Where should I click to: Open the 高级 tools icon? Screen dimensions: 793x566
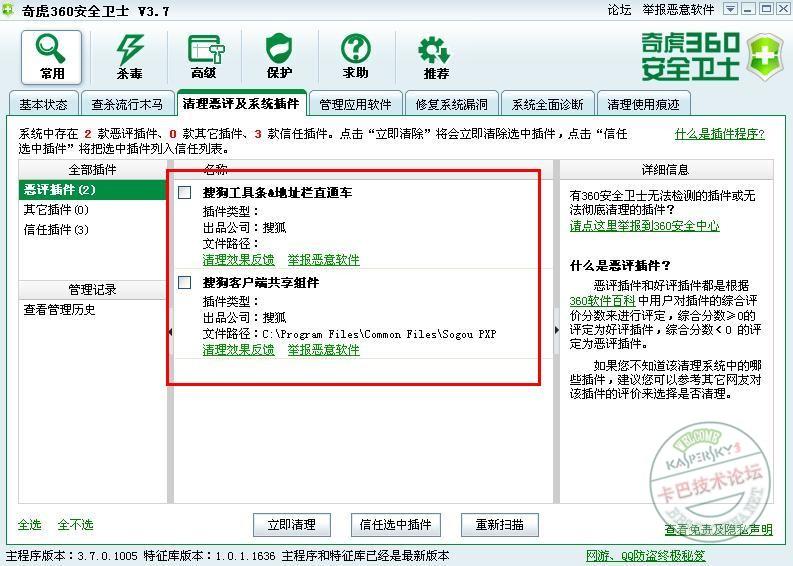[204, 57]
